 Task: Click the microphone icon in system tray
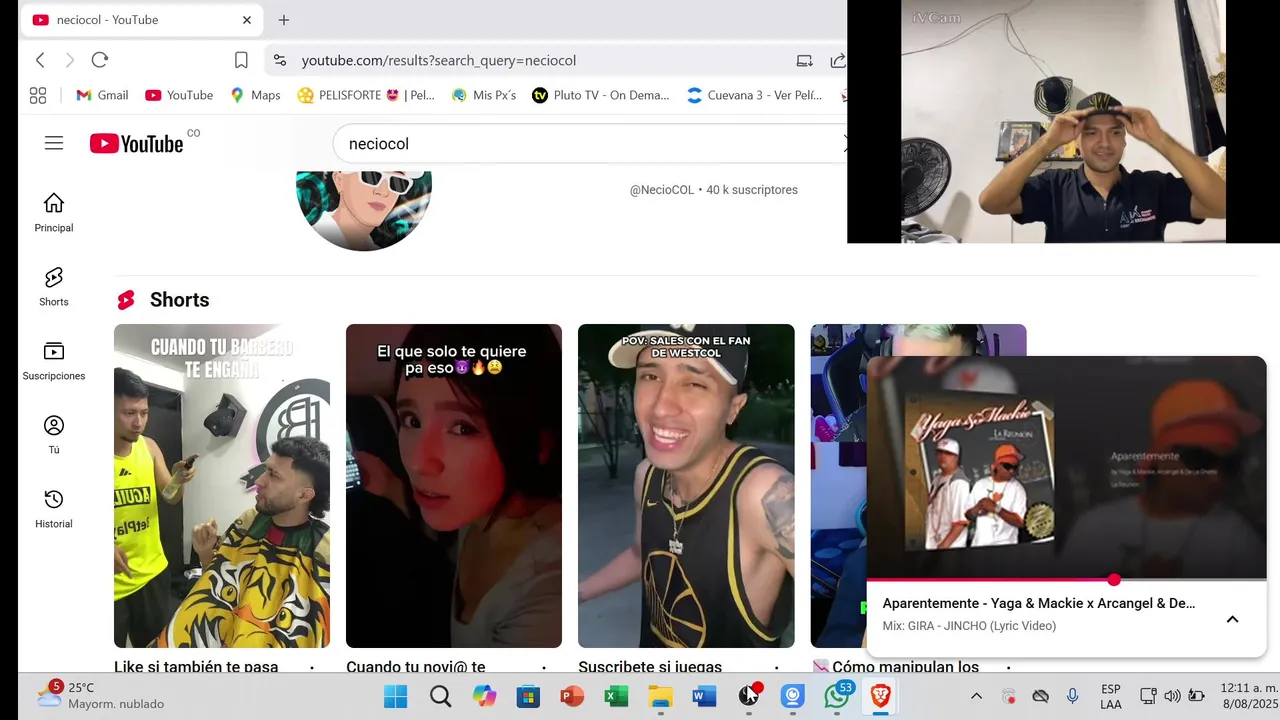(1072, 696)
